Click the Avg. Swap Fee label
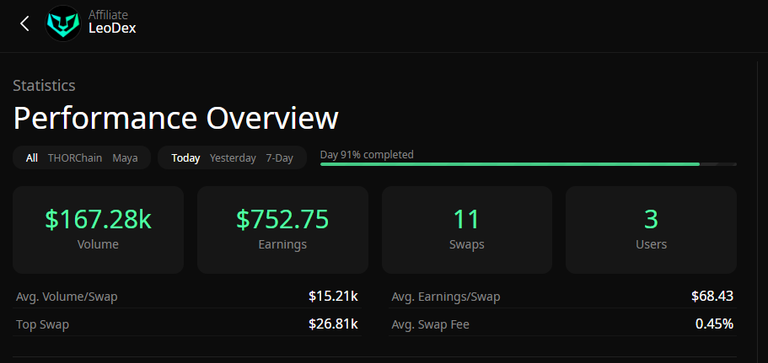This screenshot has height=363, width=768. click(x=430, y=325)
